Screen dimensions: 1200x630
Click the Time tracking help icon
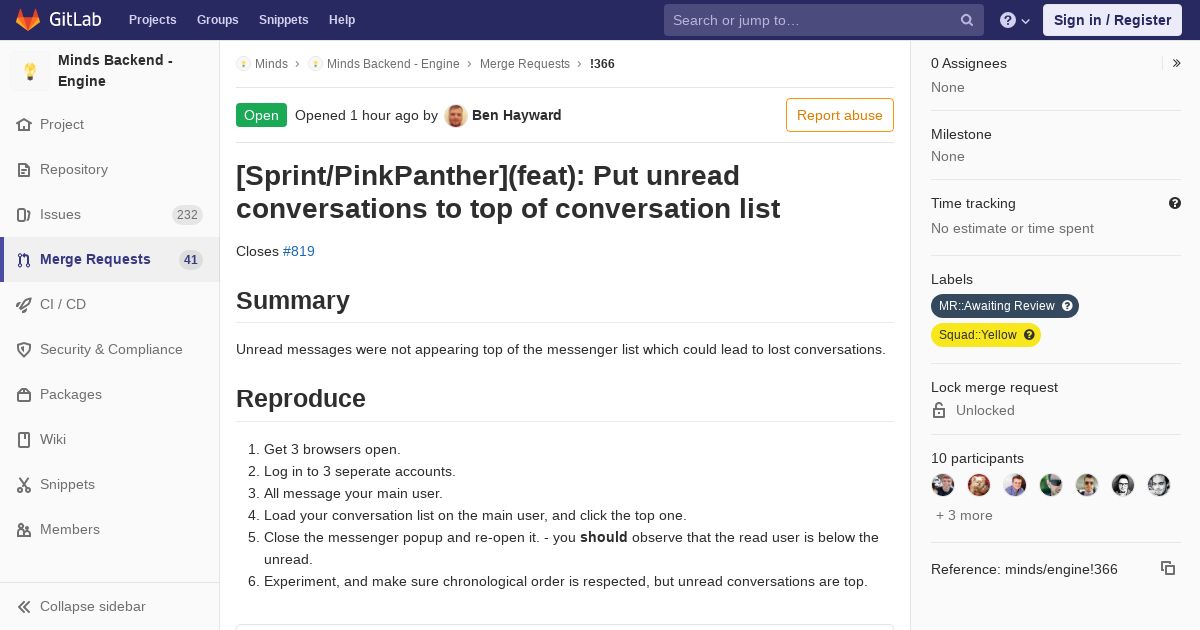tap(1175, 203)
